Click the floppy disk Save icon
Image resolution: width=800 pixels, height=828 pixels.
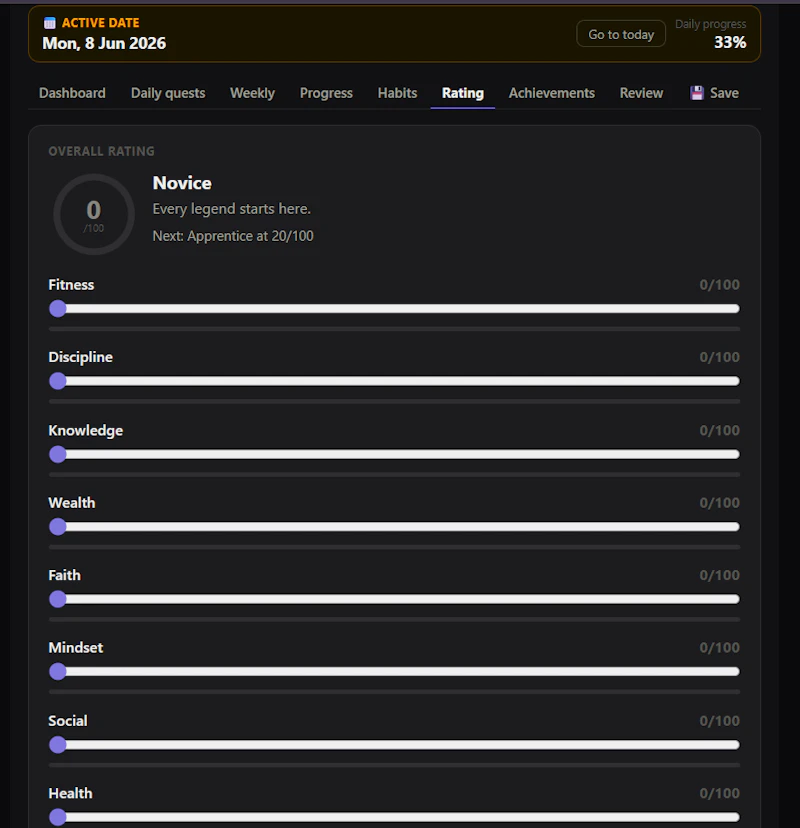click(x=697, y=93)
